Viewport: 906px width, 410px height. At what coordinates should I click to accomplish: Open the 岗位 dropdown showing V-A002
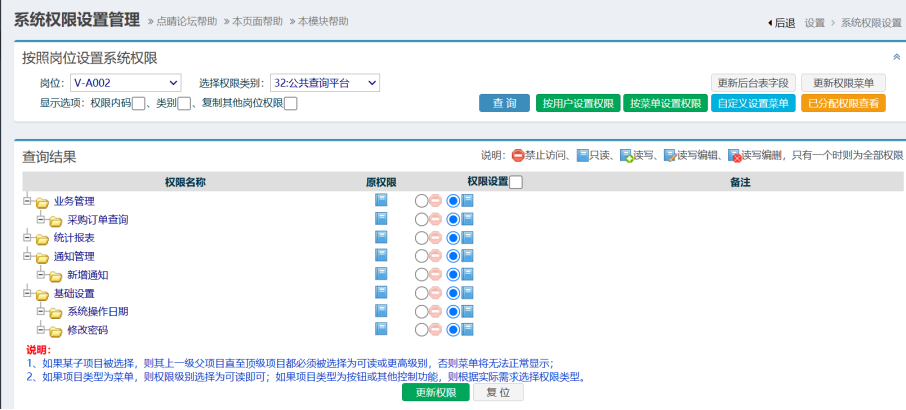tap(125, 83)
